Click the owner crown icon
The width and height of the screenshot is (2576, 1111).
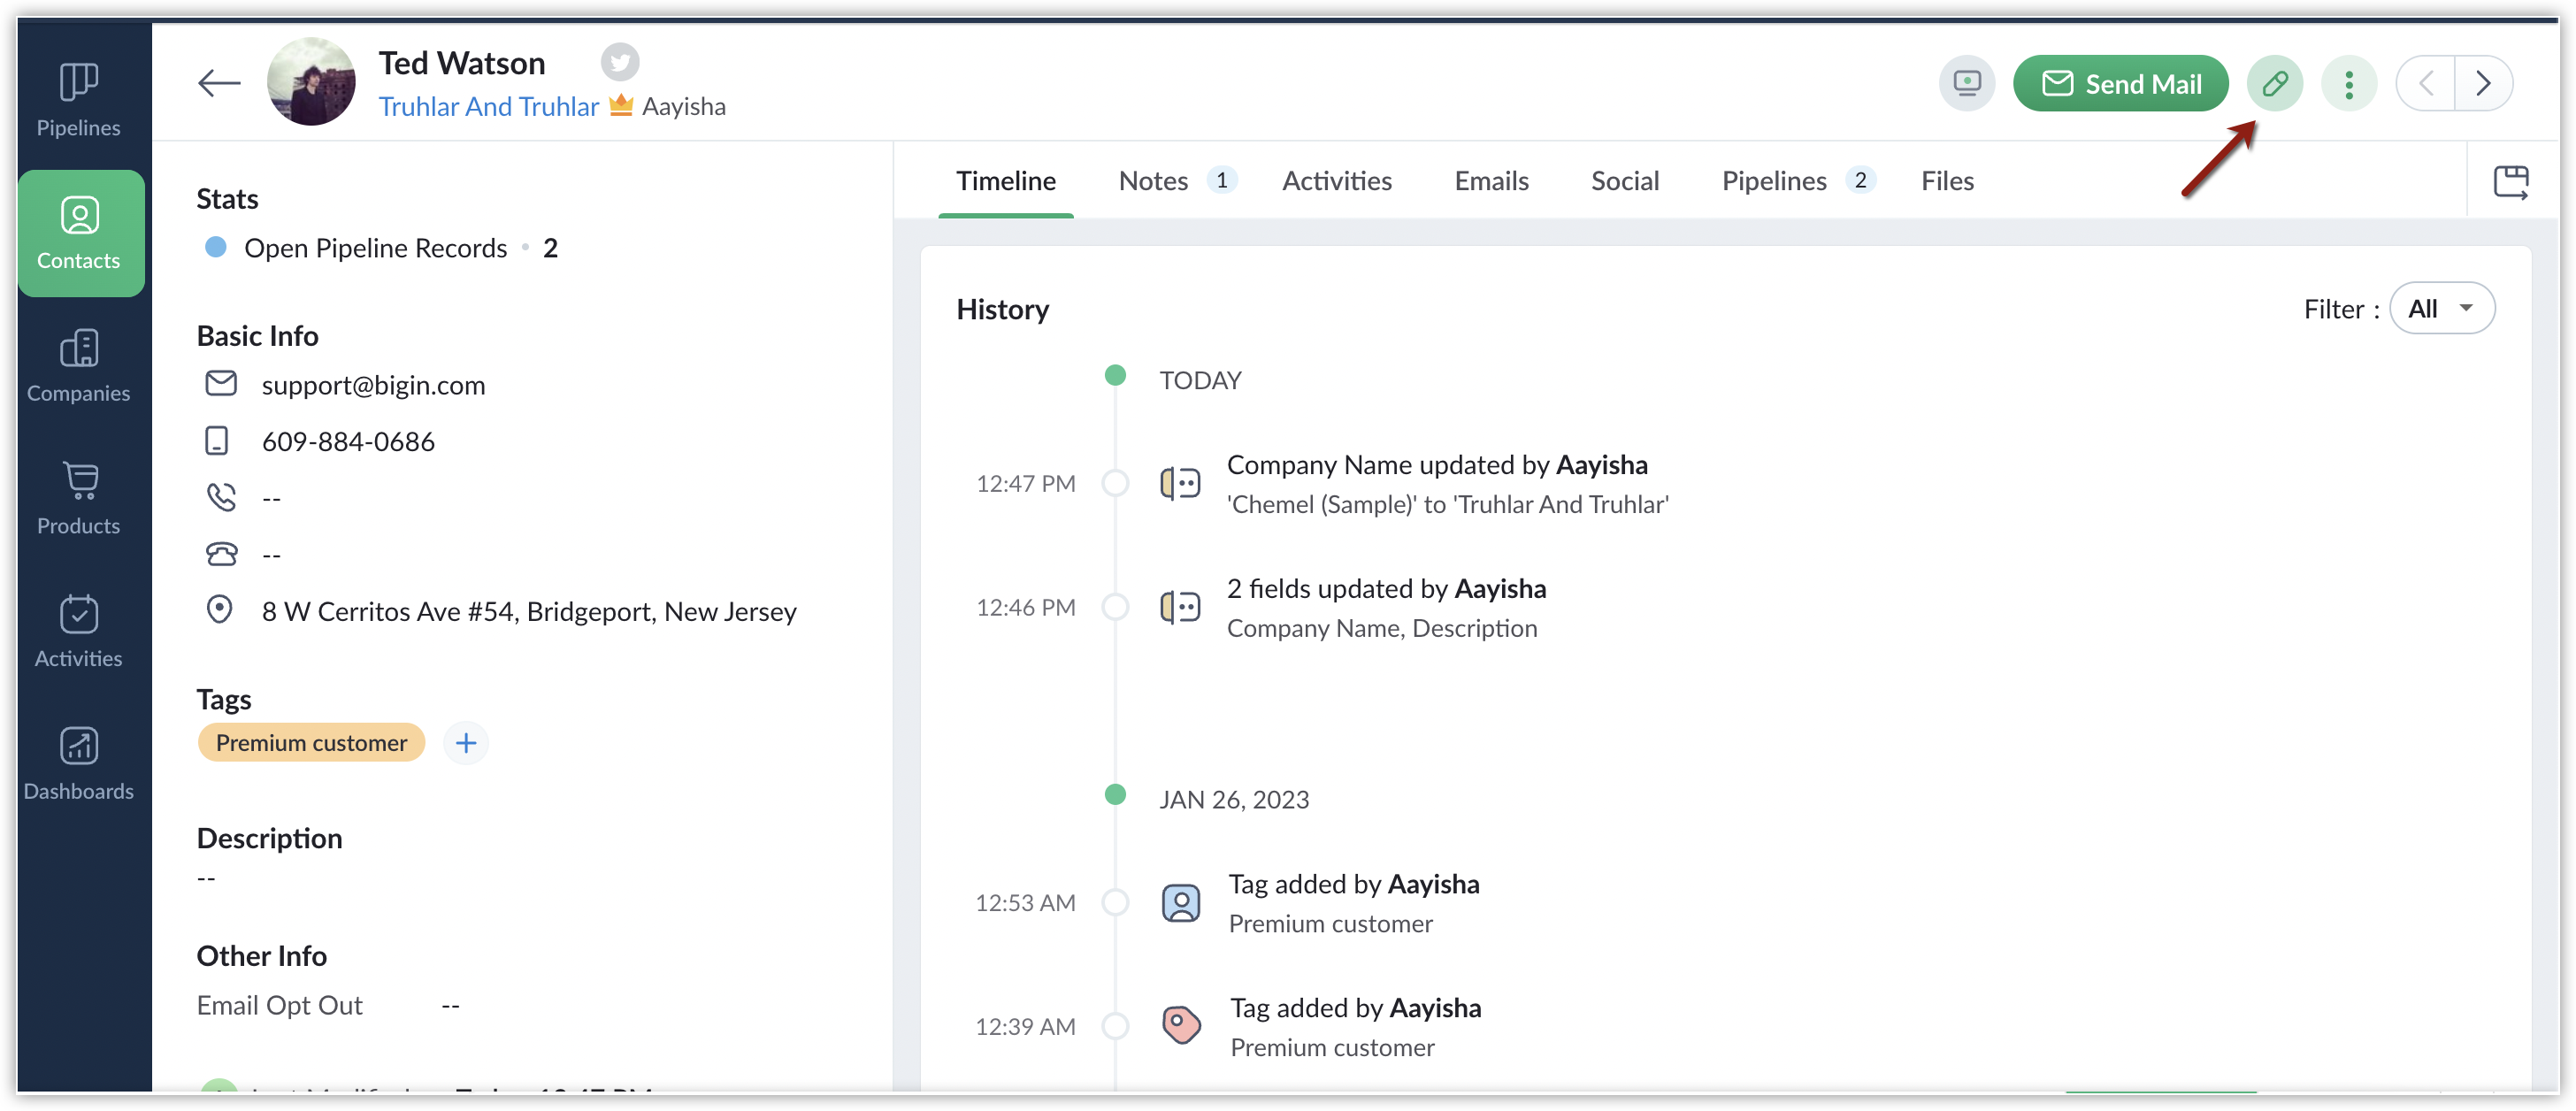[x=621, y=105]
